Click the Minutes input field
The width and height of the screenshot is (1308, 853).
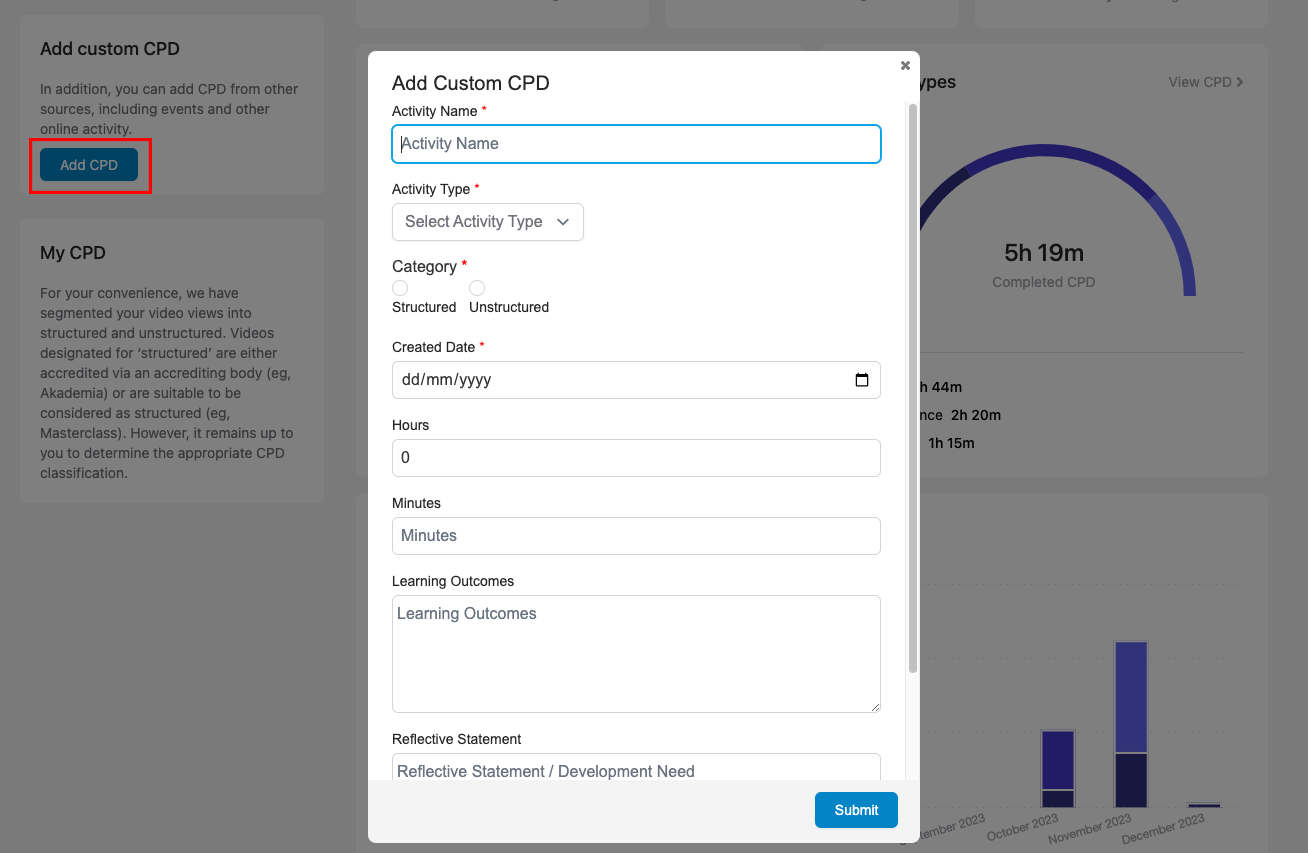pyautogui.click(x=636, y=536)
